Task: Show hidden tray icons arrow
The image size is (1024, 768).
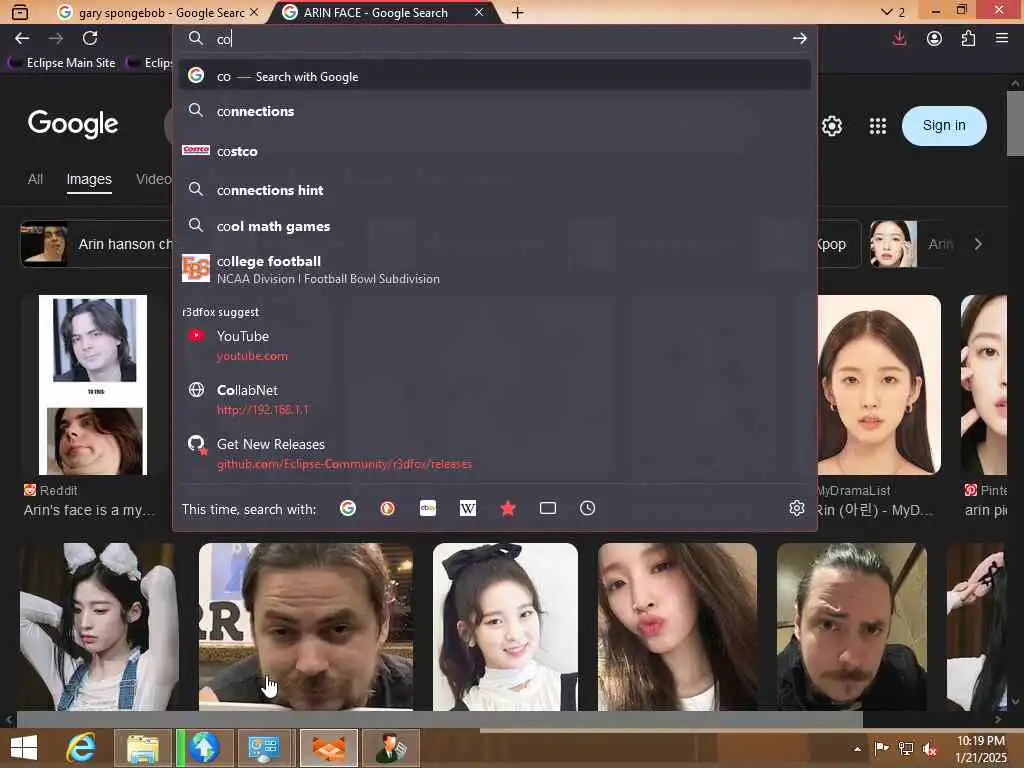Action: [857, 748]
